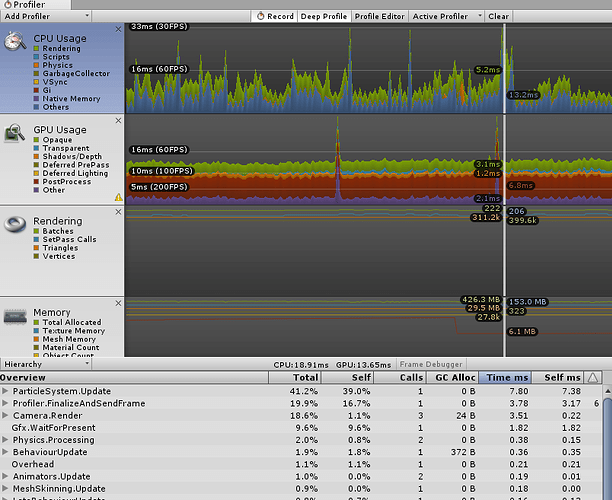Sort by the Time ms column header
Screen dimensions: 612x500
505,377
